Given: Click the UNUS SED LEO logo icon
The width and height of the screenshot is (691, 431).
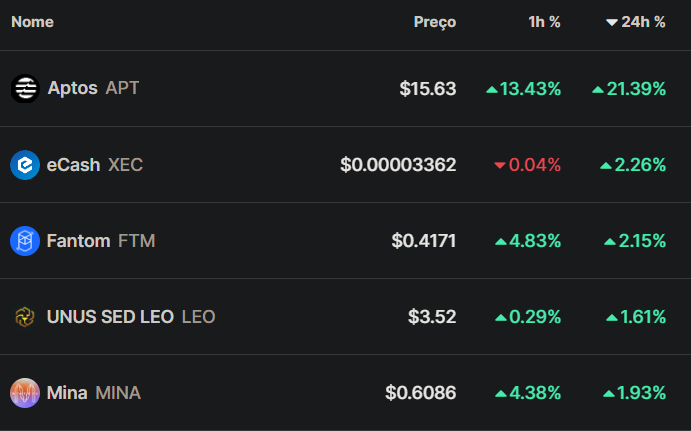Looking at the screenshot, I should 25,317.
